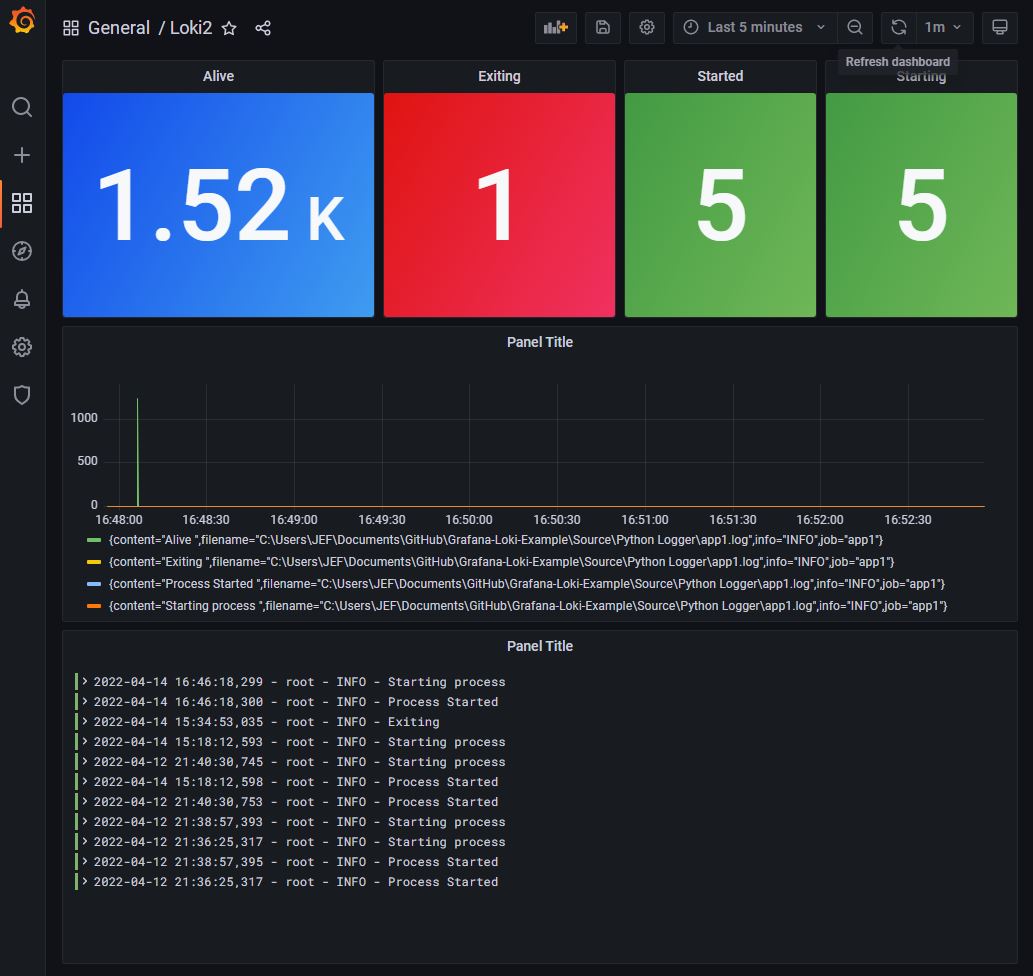Refresh the dashboard
The width and height of the screenshot is (1033, 976).
click(898, 27)
